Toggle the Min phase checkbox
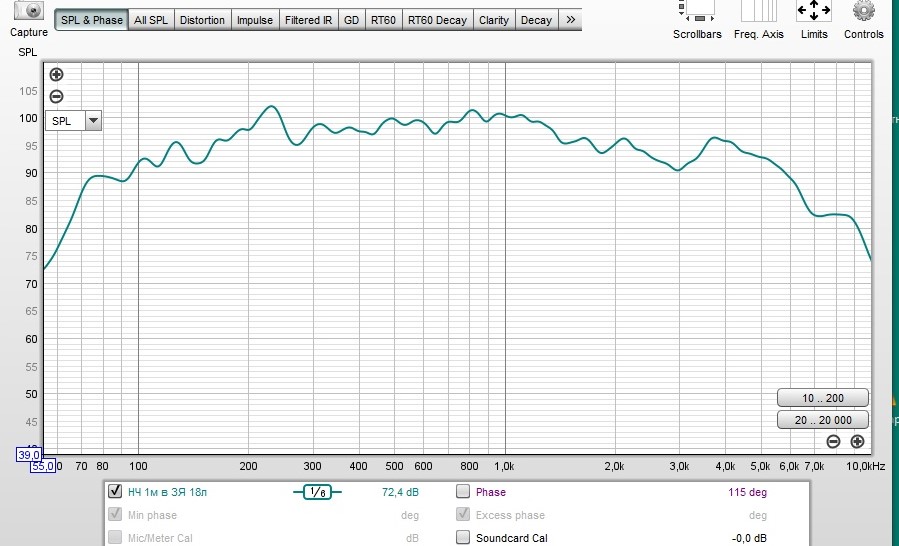The height and width of the screenshot is (546, 899). tap(115, 514)
